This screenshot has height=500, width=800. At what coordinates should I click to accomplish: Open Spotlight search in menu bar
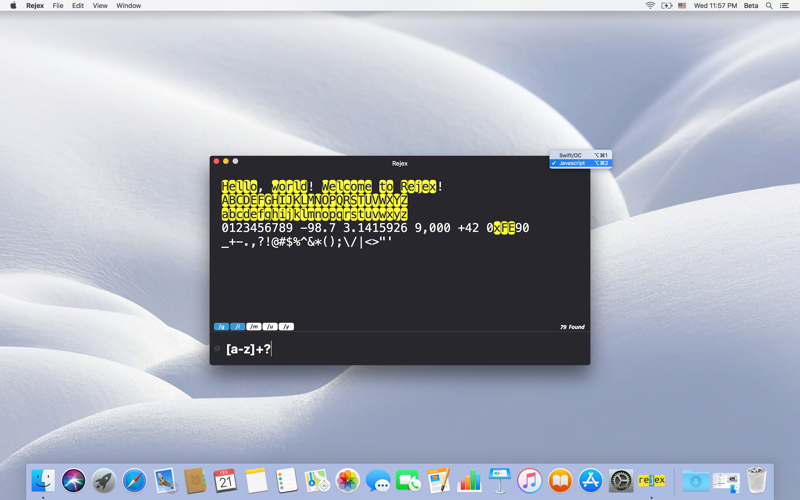point(769,6)
